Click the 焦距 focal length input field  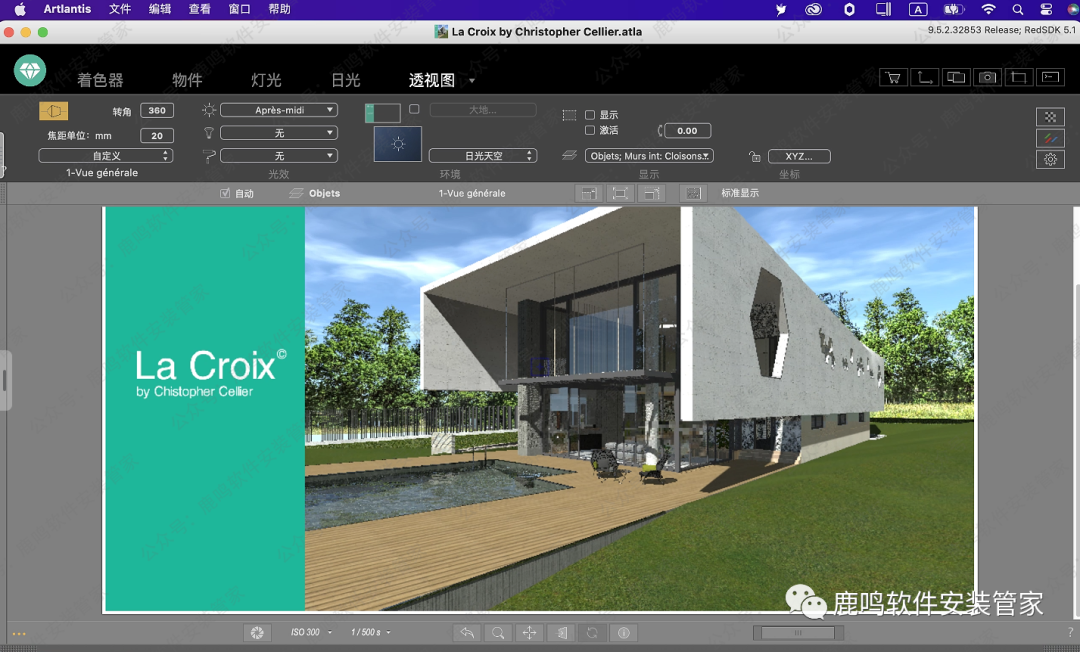[x=157, y=135]
